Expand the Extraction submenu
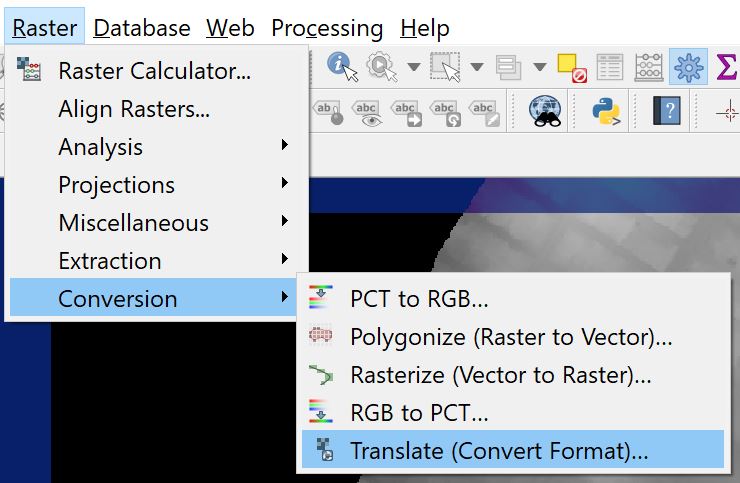 coord(158,261)
